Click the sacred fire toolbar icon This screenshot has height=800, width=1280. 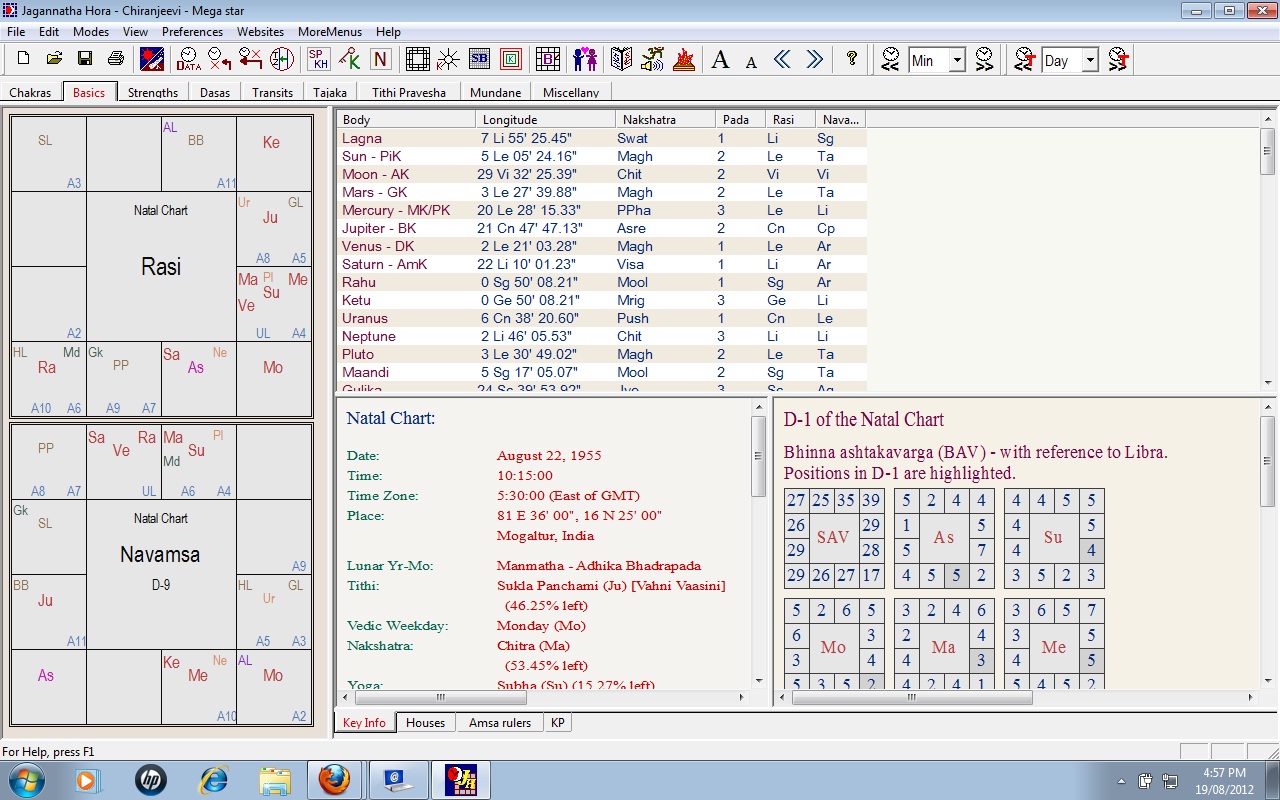[x=684, y=59]
